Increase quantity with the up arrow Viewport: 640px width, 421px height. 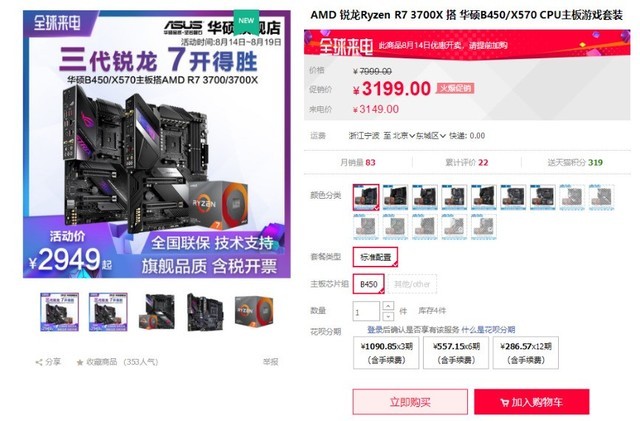pos(388,306)
